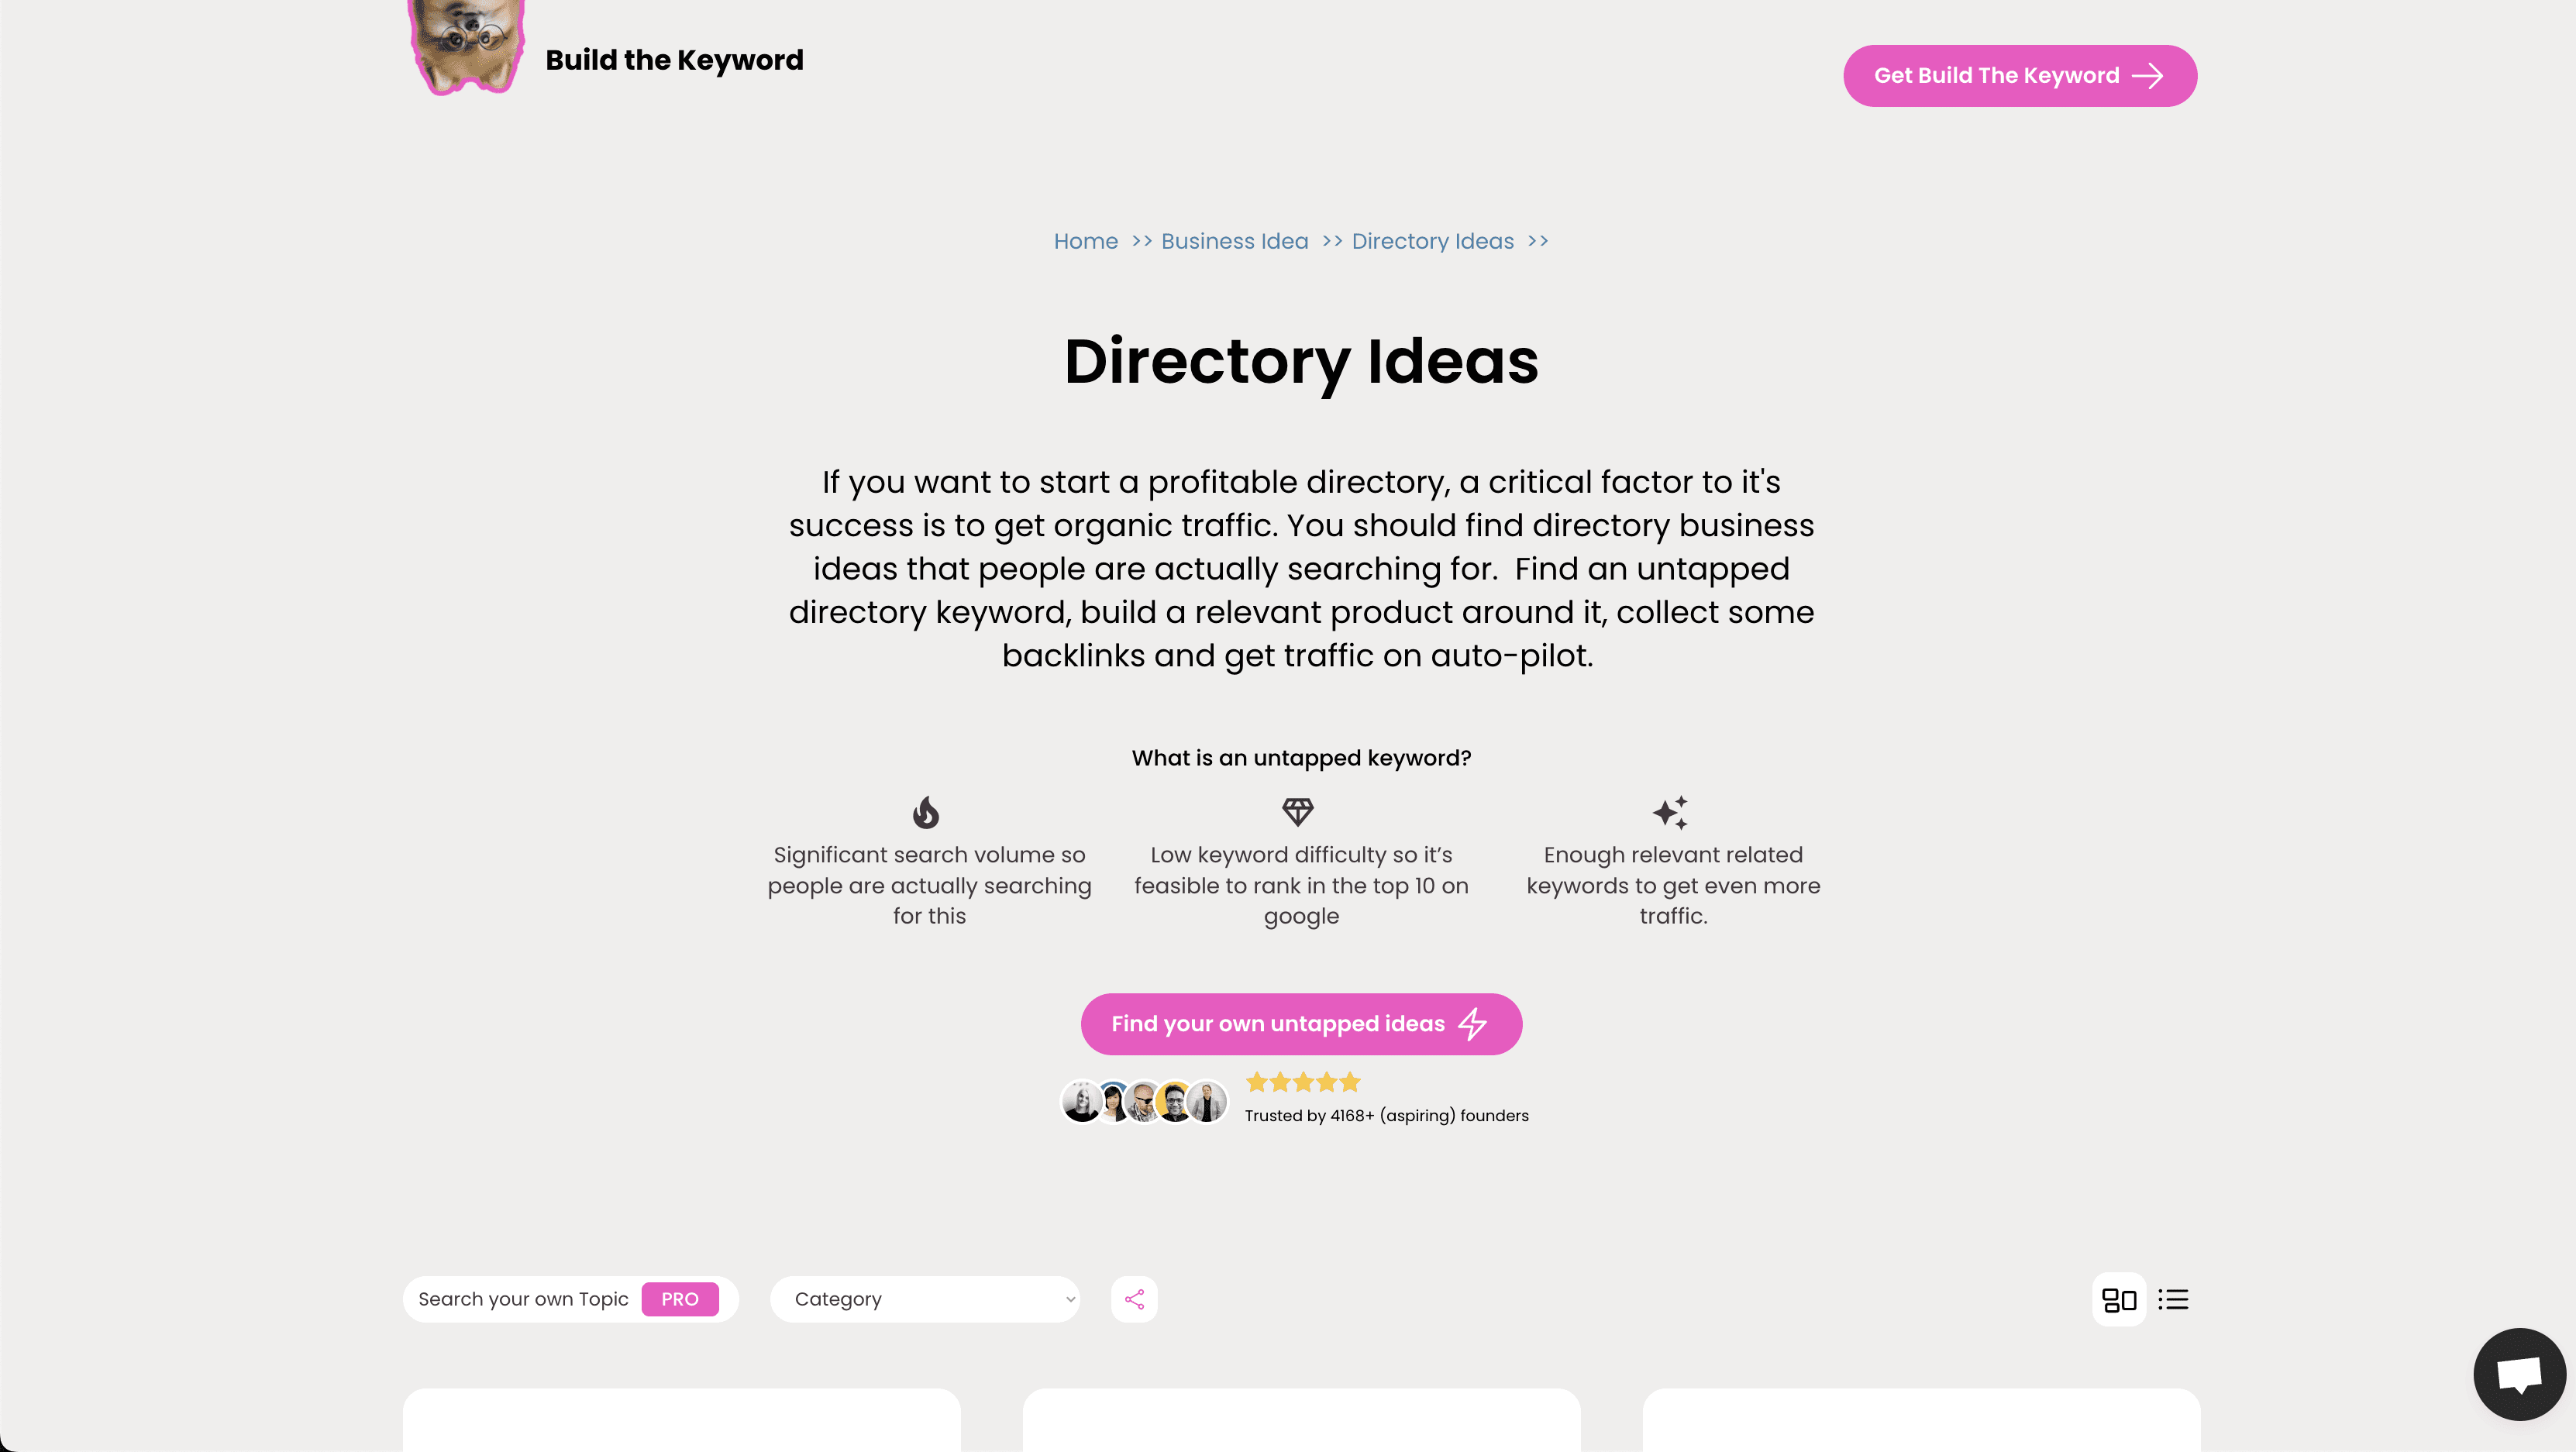
Task: Click the sparkles/AI icon
Action: (1672, 812)
